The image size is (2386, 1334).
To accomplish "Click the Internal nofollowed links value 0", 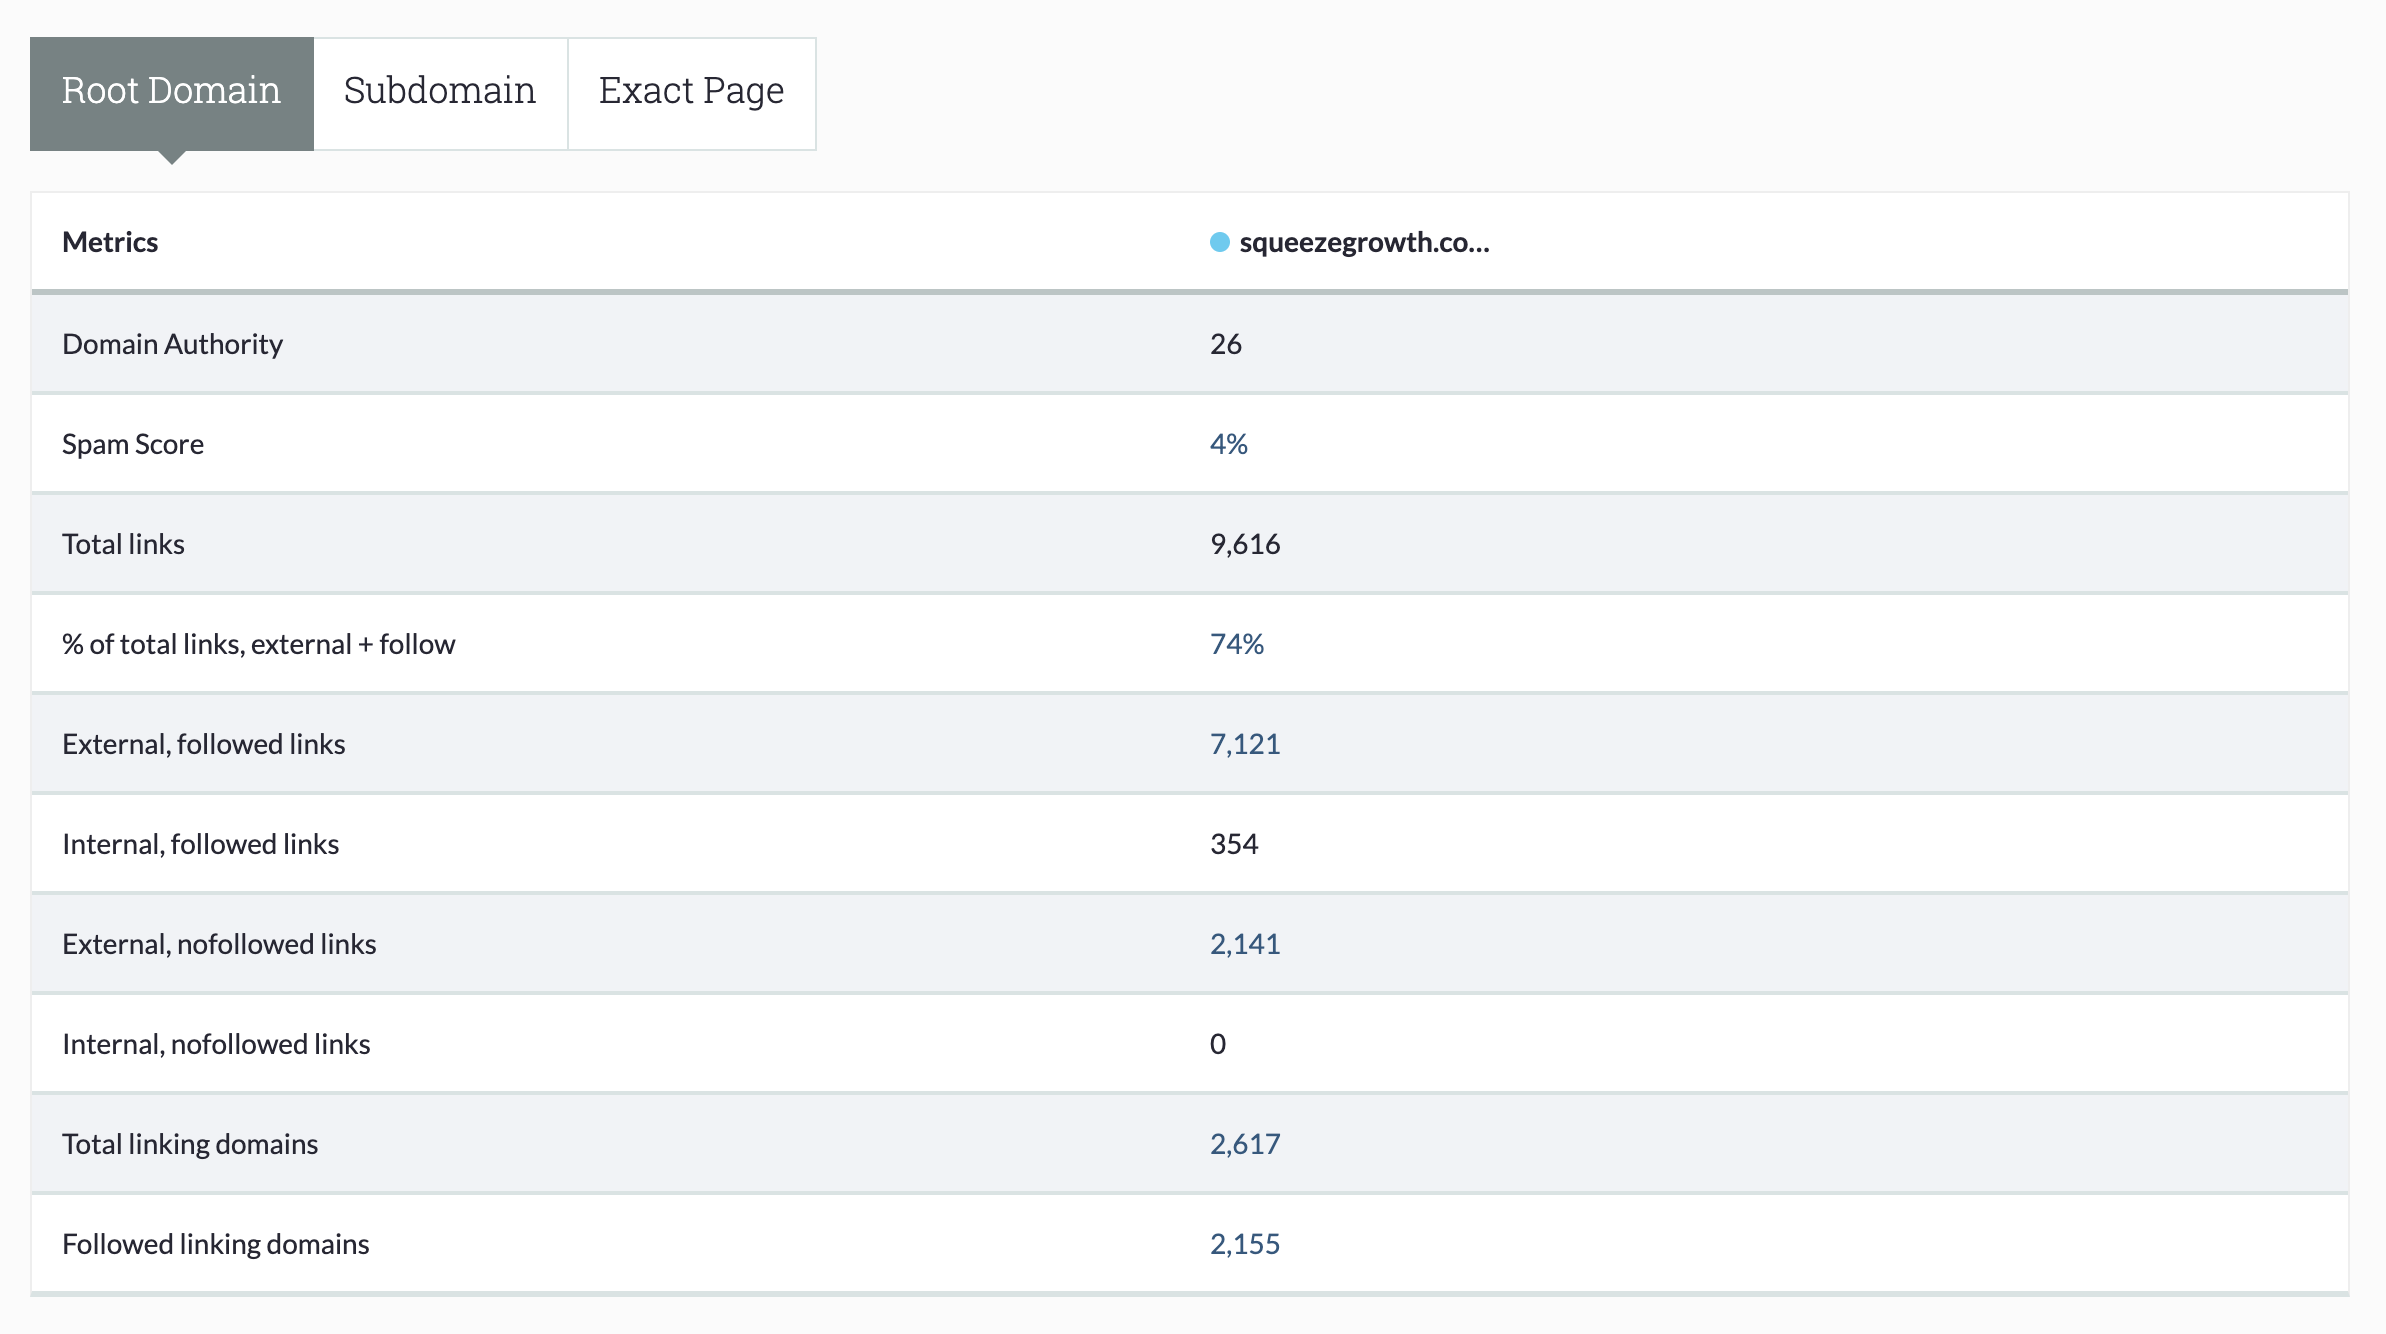I will pyautogui.click(x=1218, y=1044).
